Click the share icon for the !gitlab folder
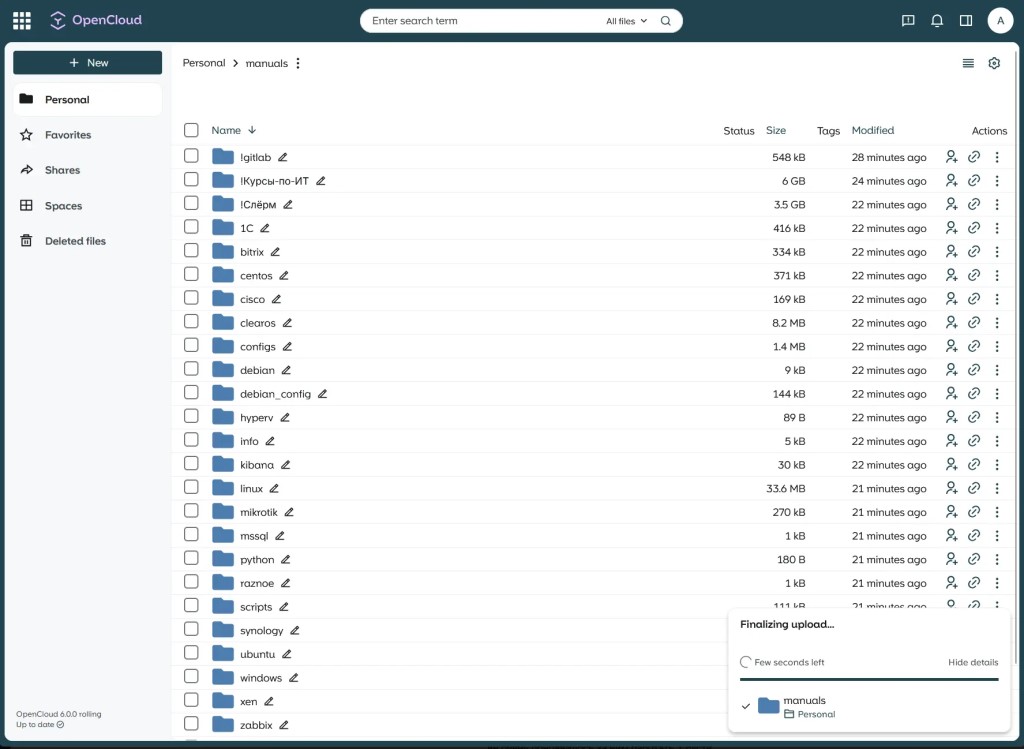 click(951, 157)
